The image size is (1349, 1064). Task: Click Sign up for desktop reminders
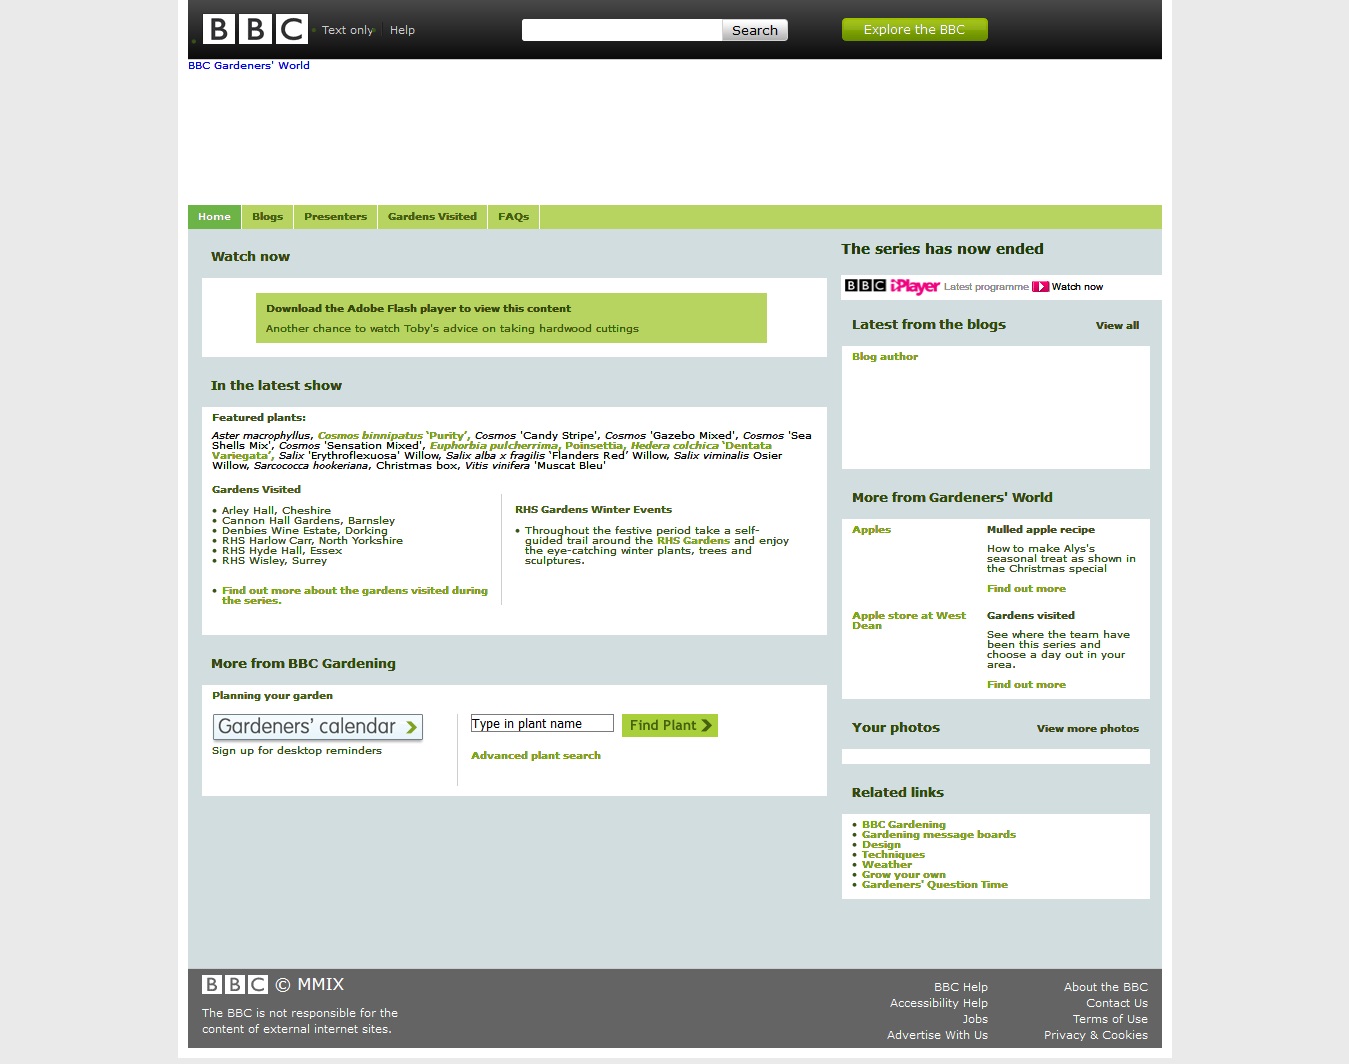click(x=297, y=751)
